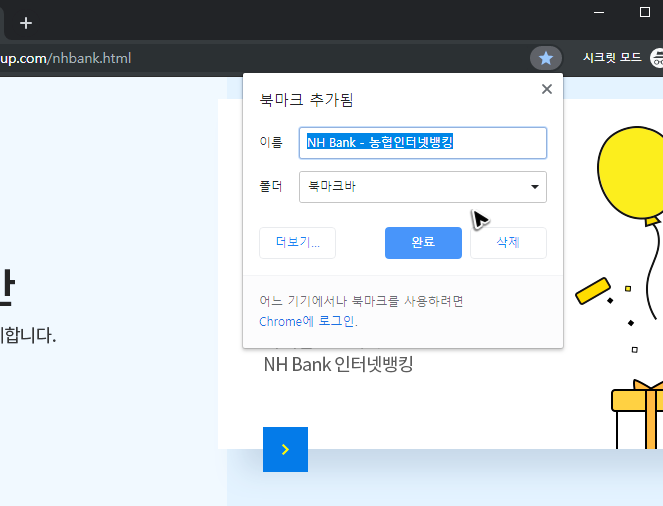The image size is (663, 506).
Task: Click the gift box illustration
Action: [637, 414]
